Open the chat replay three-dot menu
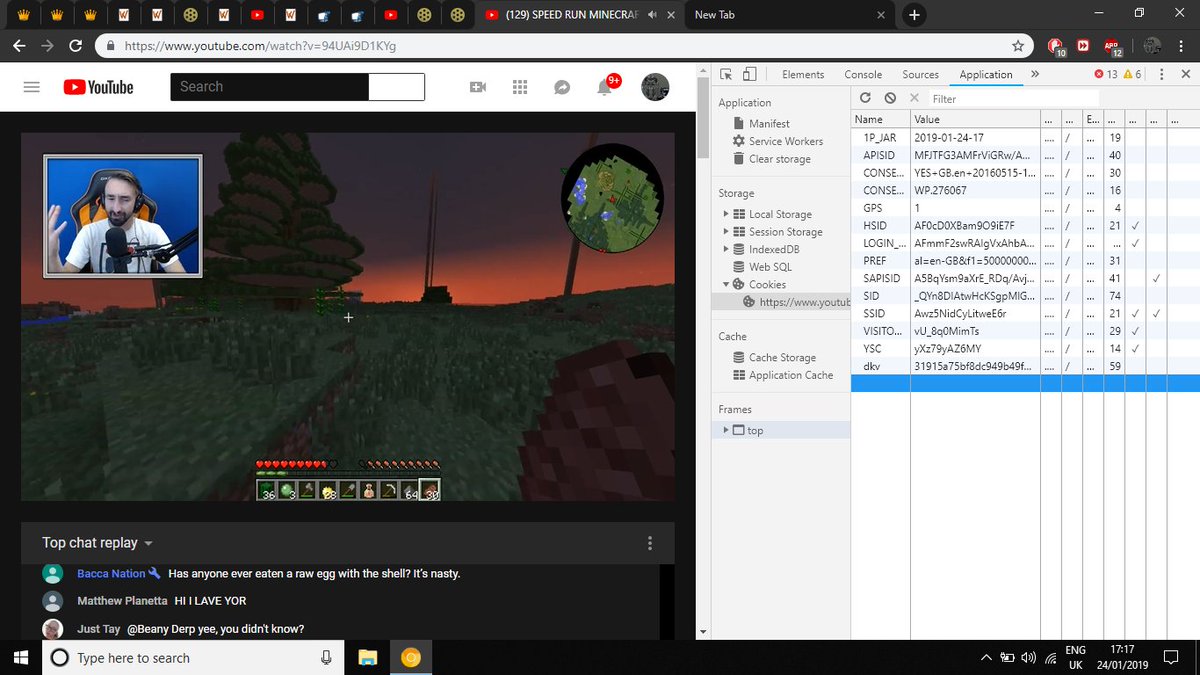1200x675 pixels. click(x=650, y=543)
